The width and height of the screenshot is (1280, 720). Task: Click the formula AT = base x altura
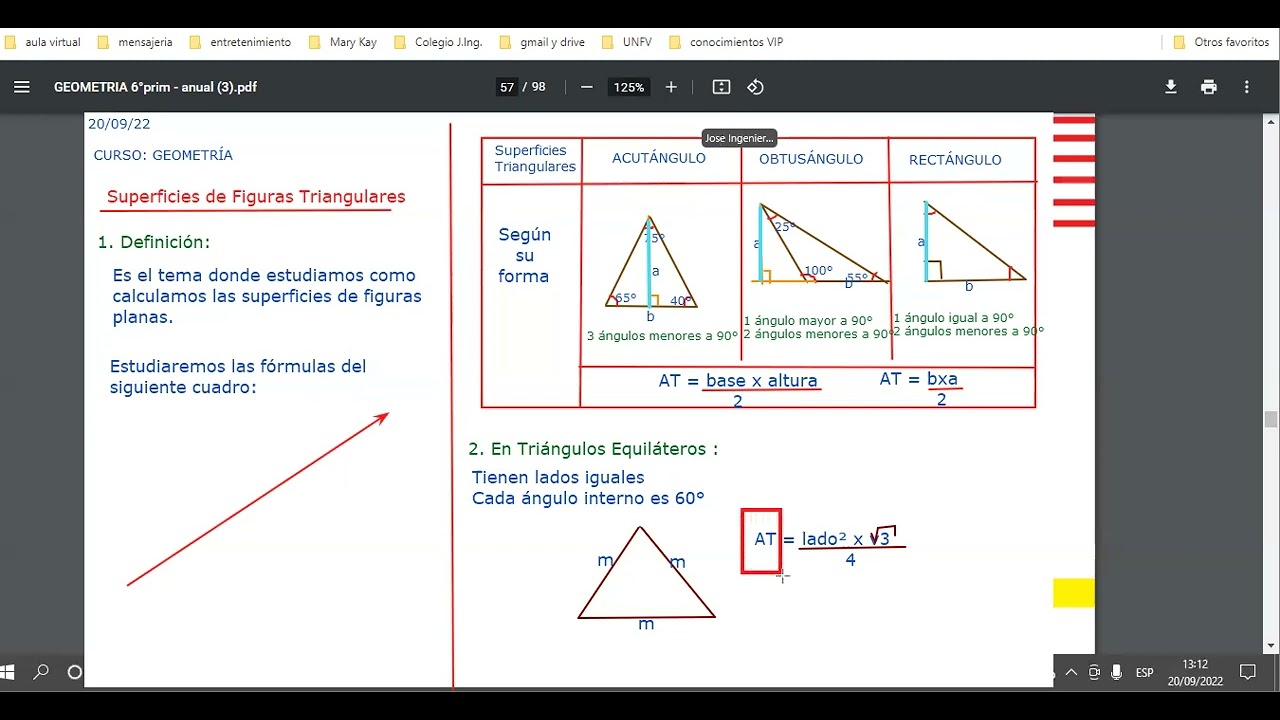(738, 389)
